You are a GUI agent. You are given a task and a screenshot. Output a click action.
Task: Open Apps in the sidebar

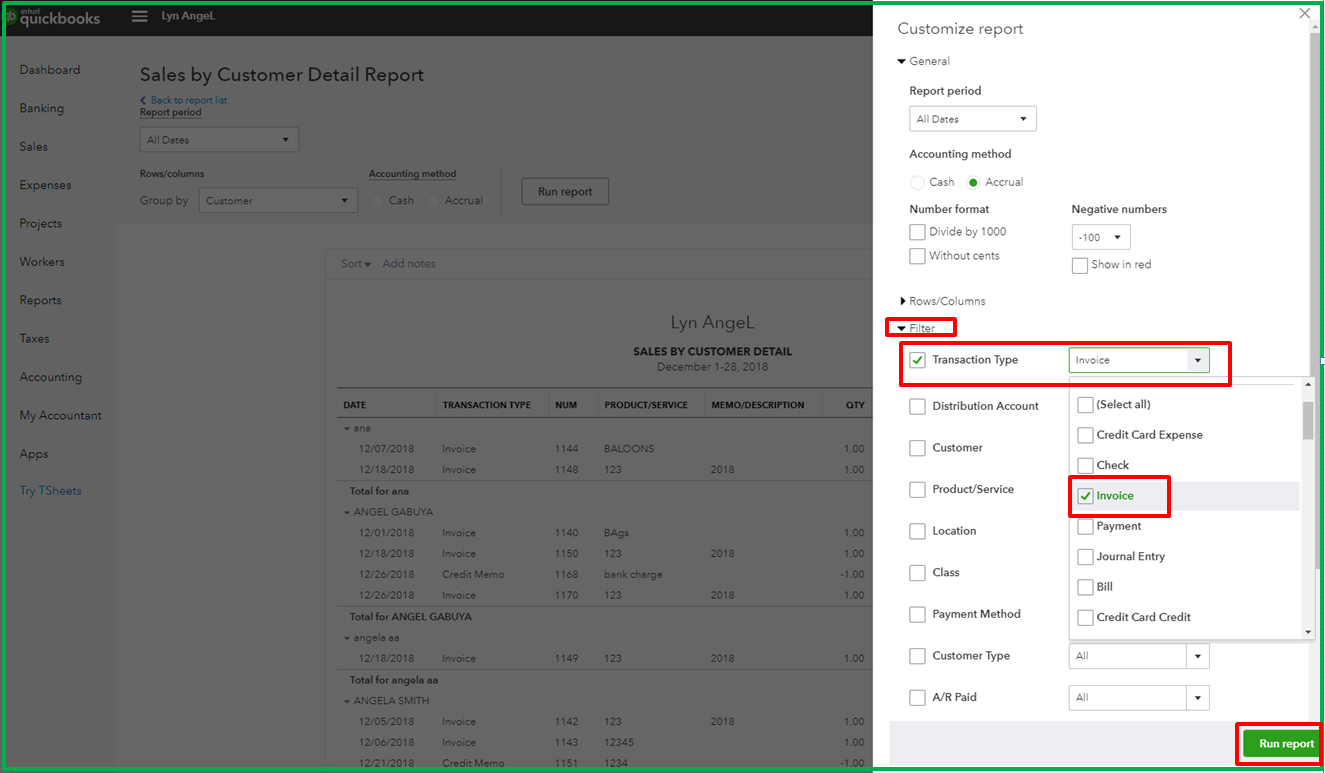coord(34,454)
